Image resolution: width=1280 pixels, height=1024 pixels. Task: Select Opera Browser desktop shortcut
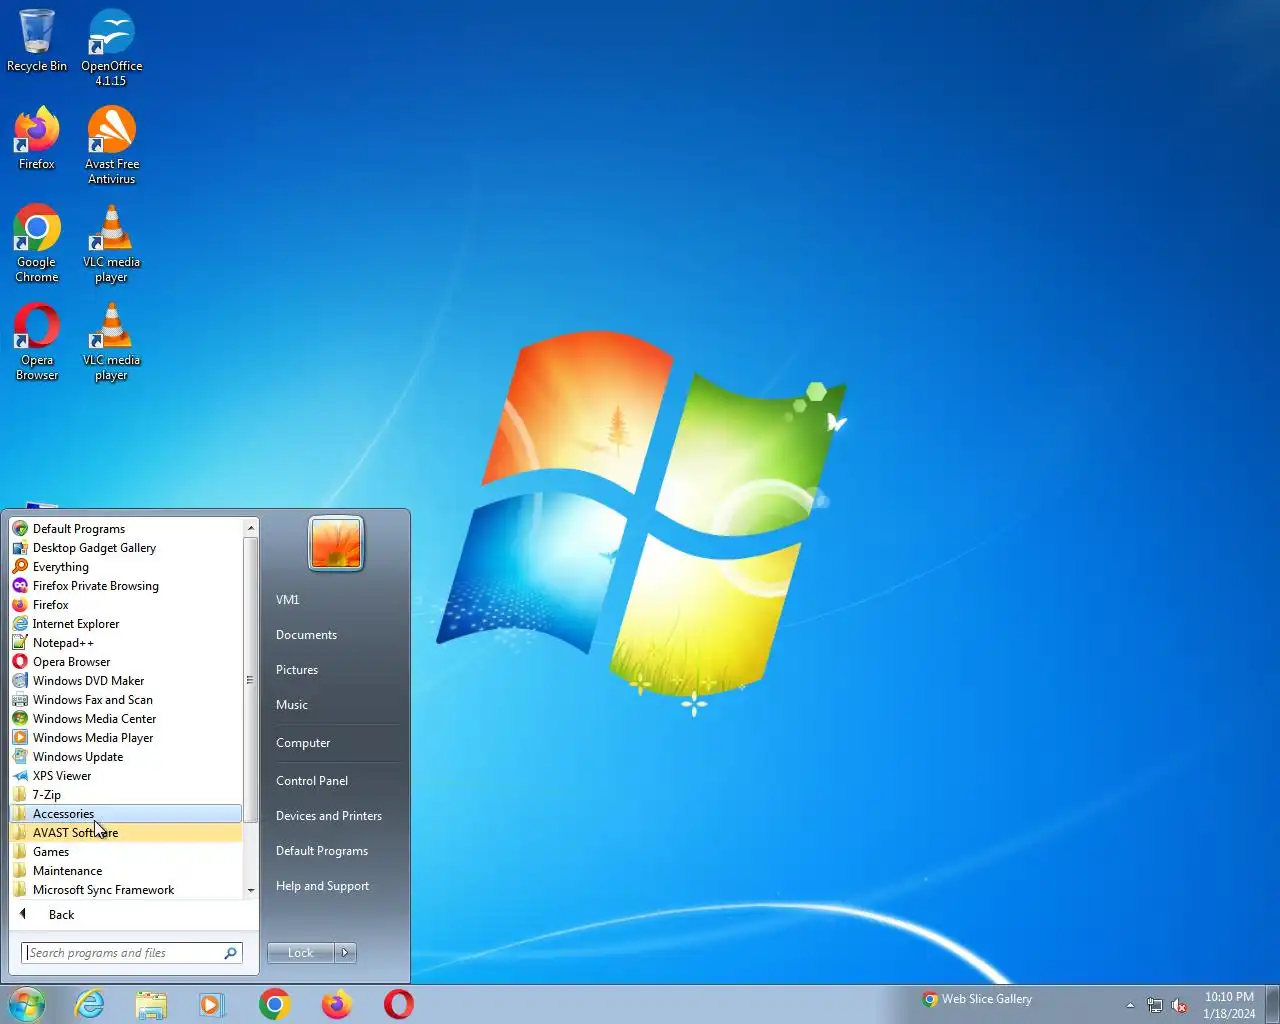(x=37, y=342)
